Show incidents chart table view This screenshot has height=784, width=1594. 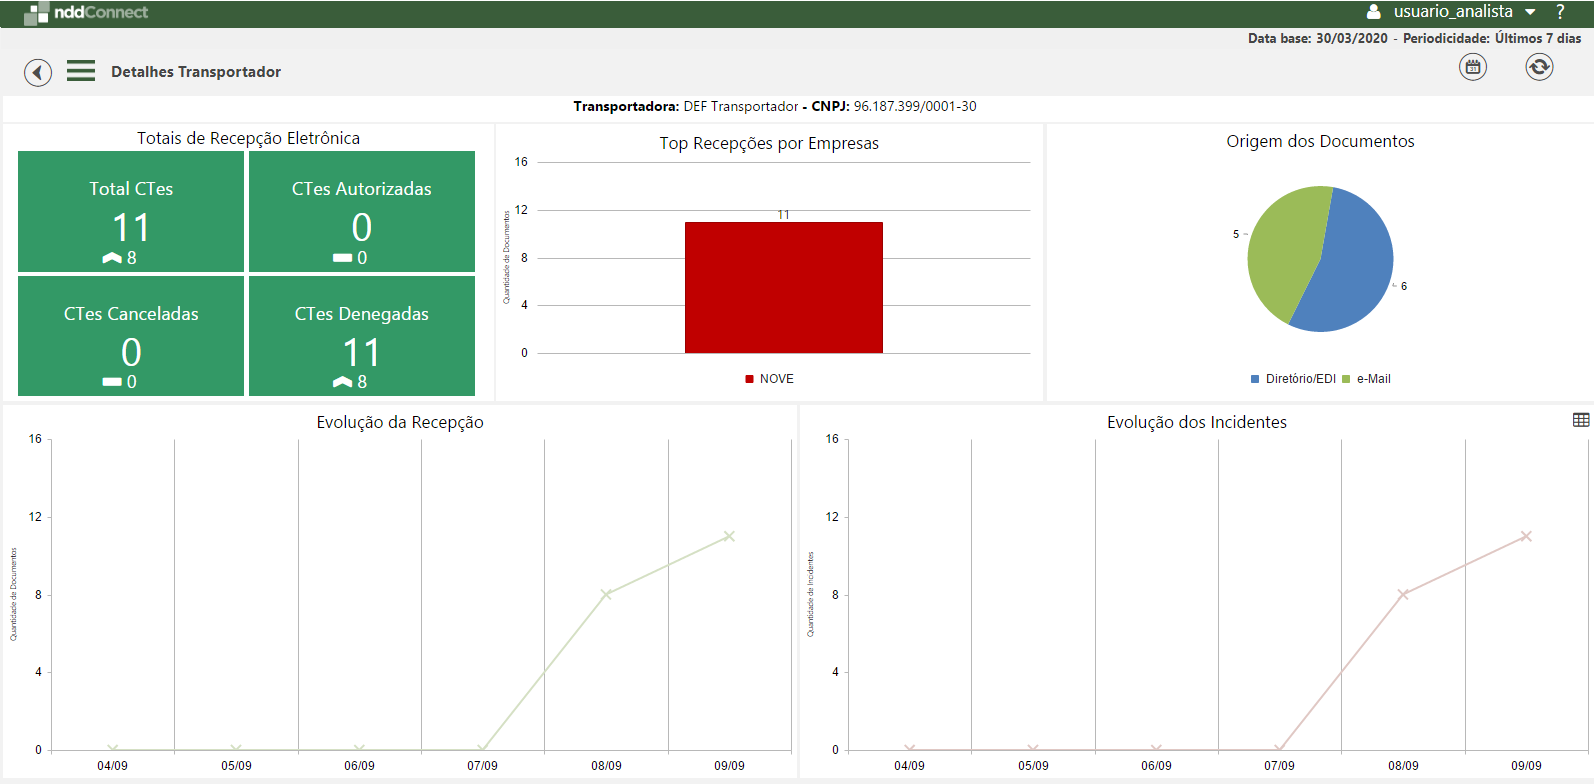[x=1581, y=420]
